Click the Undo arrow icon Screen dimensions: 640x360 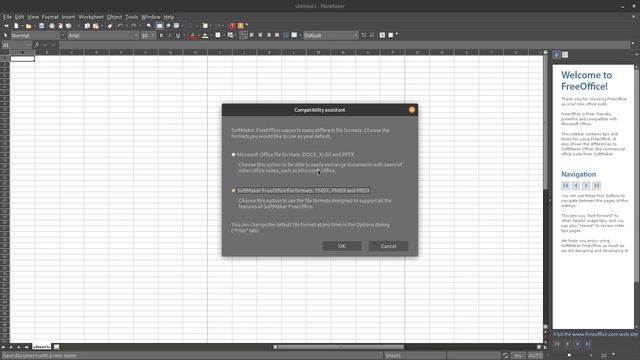[x=120, y=26]
